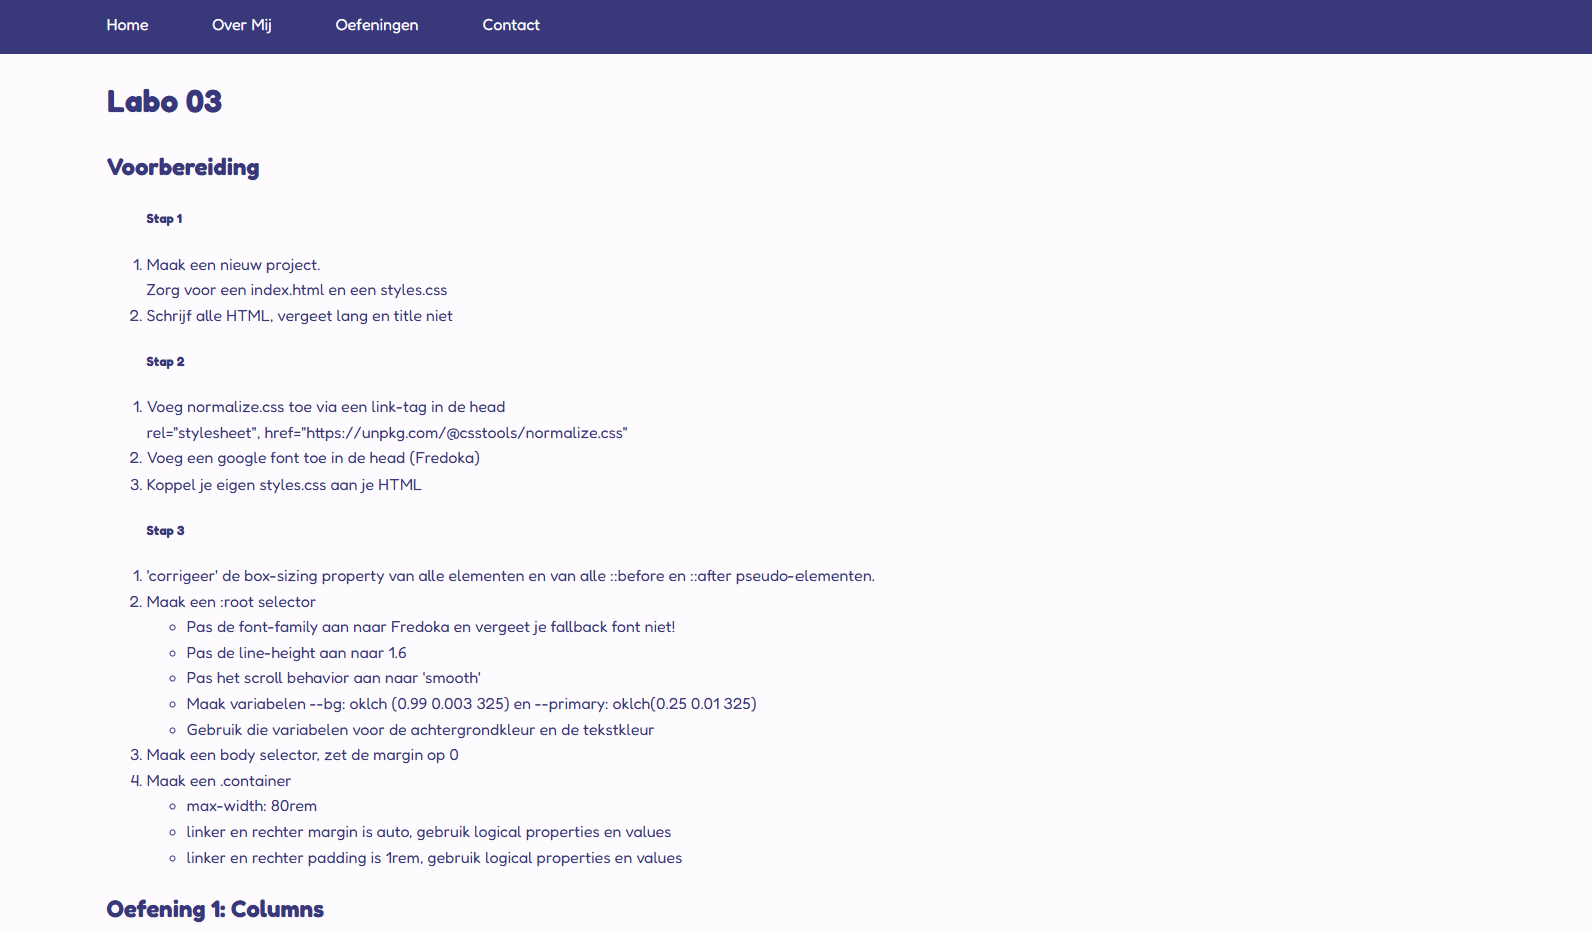Click the text about index.html and styles.css
Screen dimensions: 1592x932
pos(297,290)
